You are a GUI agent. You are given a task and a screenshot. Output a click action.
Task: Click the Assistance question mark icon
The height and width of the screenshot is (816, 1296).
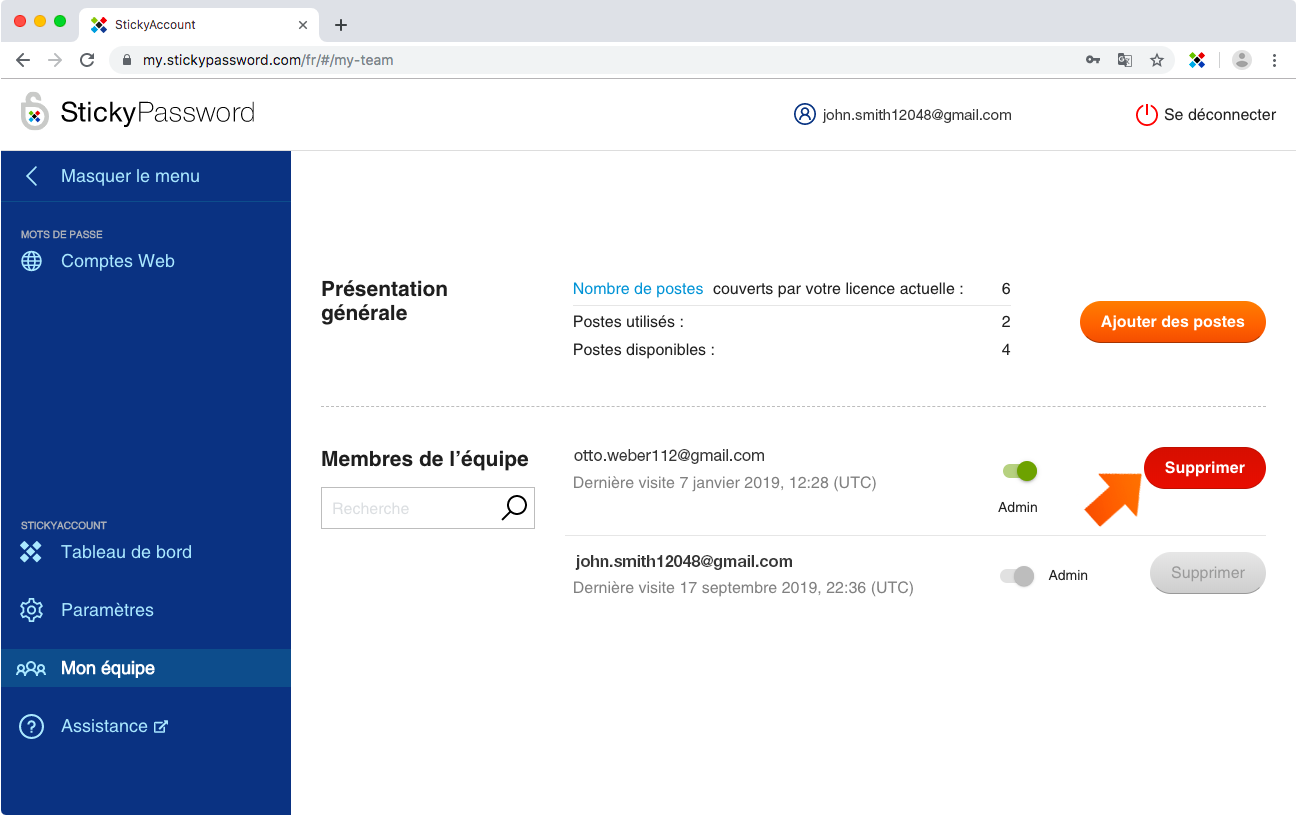point(32,726)
